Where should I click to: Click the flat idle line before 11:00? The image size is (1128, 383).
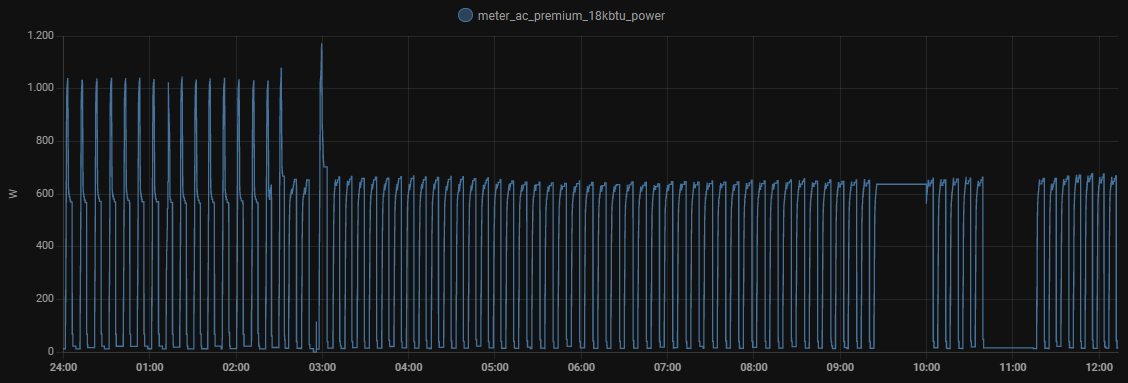pos(1009,348)
